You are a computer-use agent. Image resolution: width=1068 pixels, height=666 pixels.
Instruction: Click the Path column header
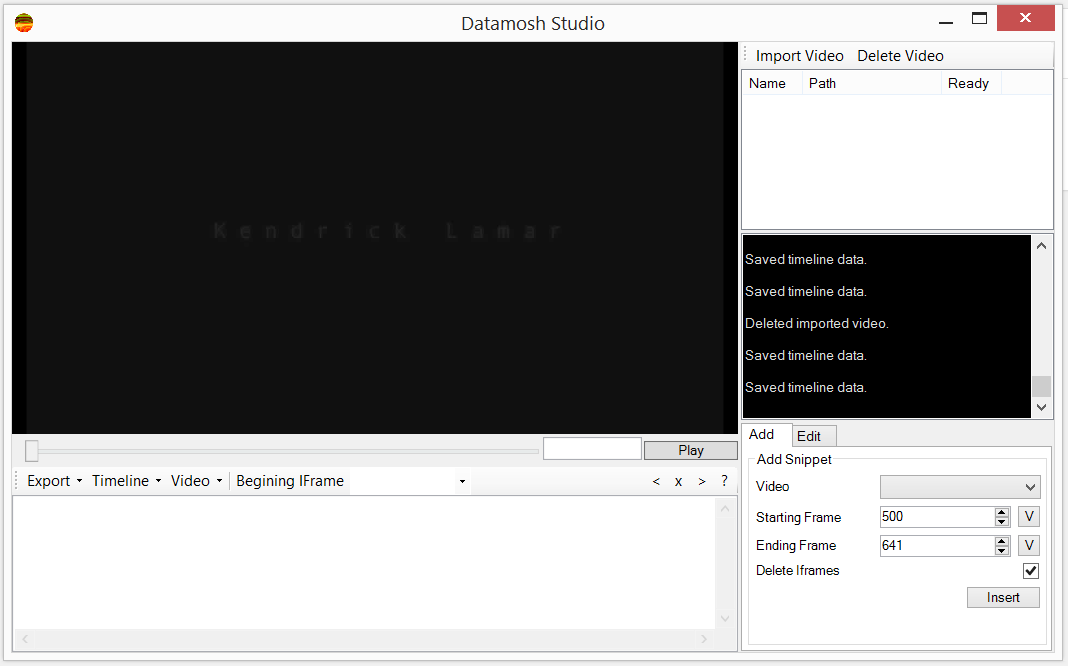[x=872, y=83]
